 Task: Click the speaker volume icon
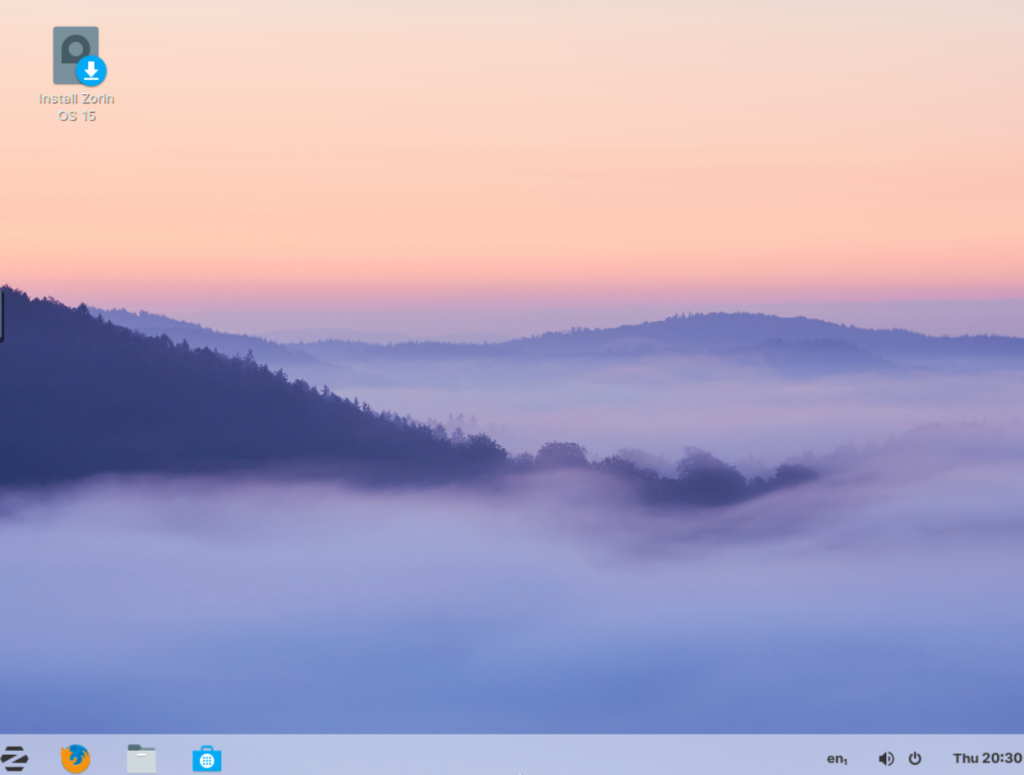pos(885,758)
